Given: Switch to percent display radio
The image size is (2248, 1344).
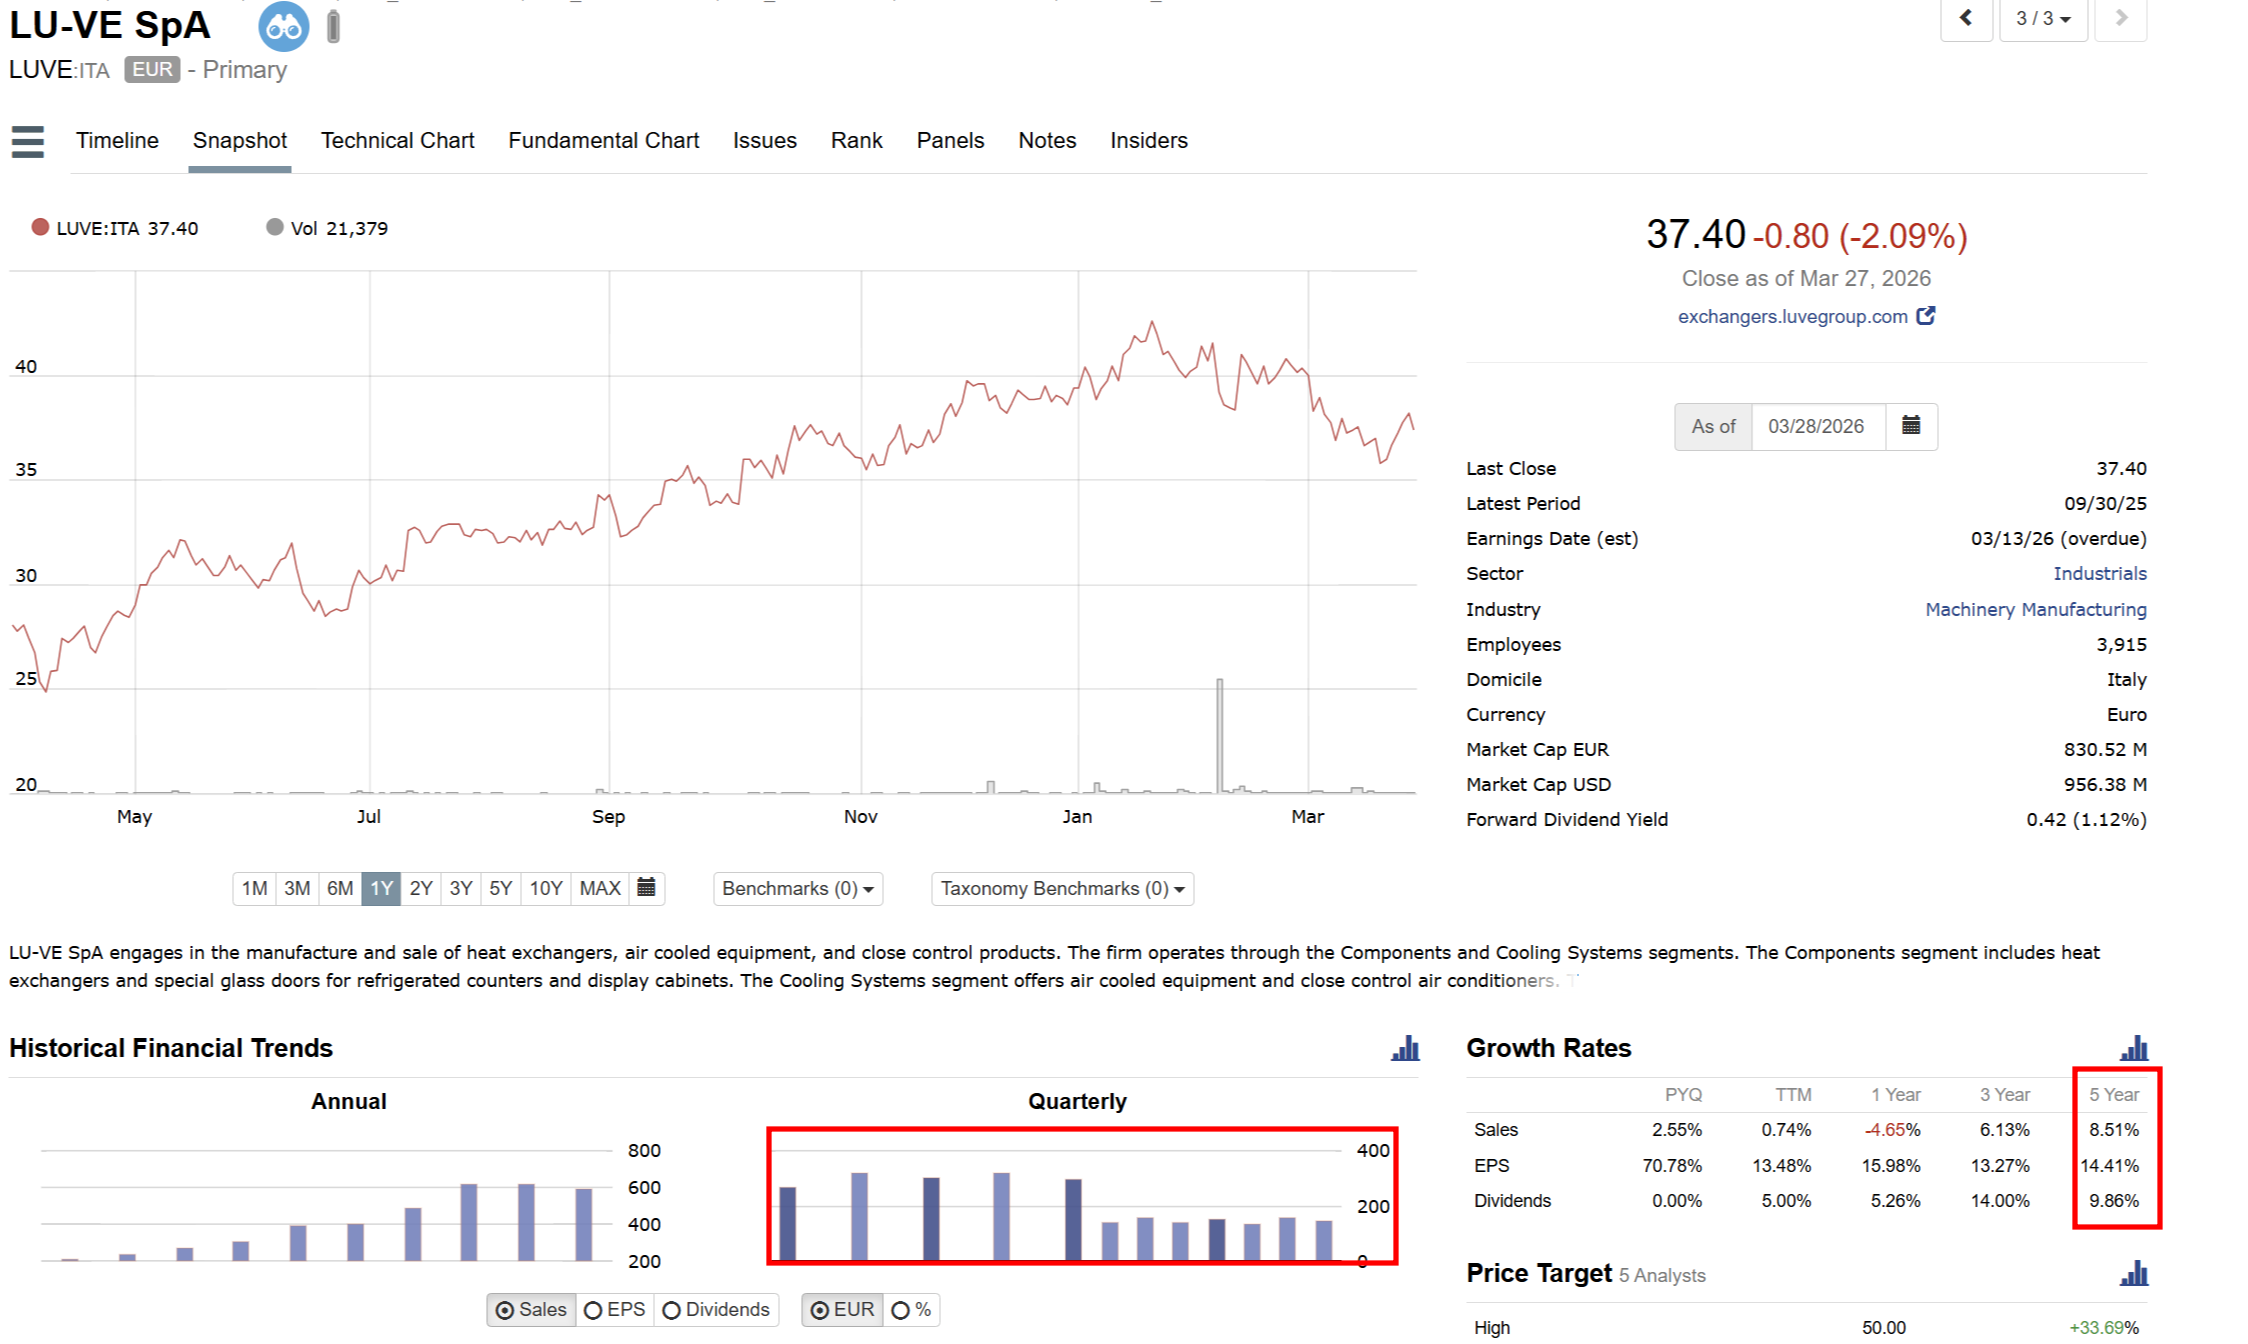Looking at the screenshot, I should pyautogui.click(x=910, y=1310).
